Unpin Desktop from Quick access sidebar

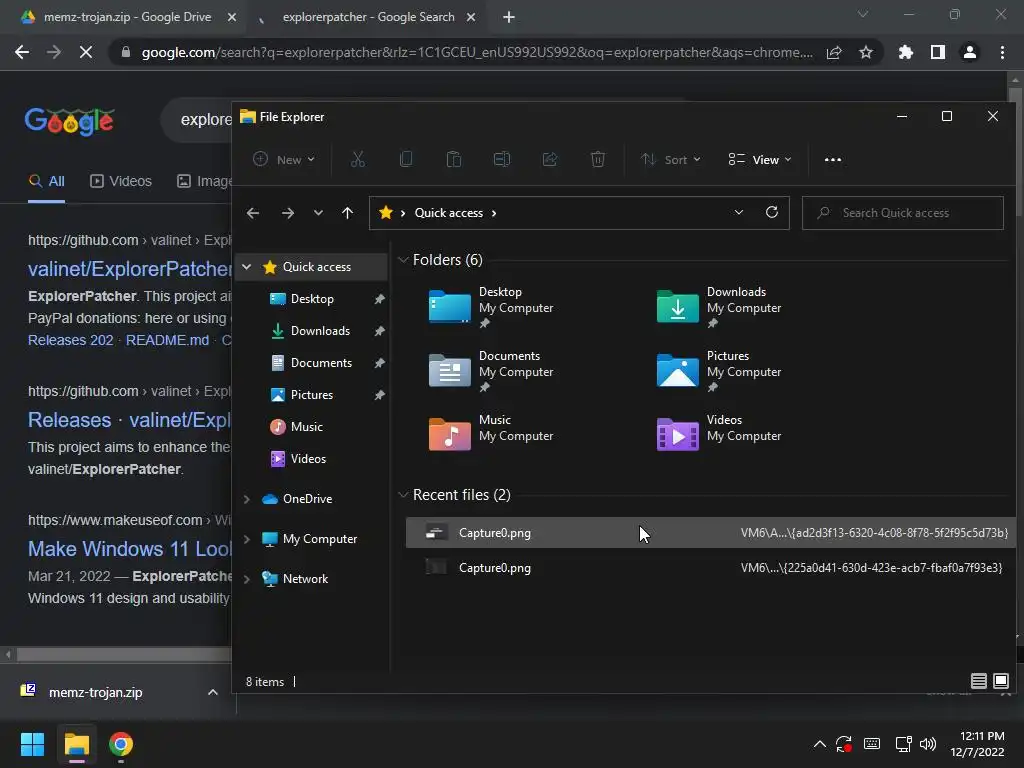pos(379,299)
